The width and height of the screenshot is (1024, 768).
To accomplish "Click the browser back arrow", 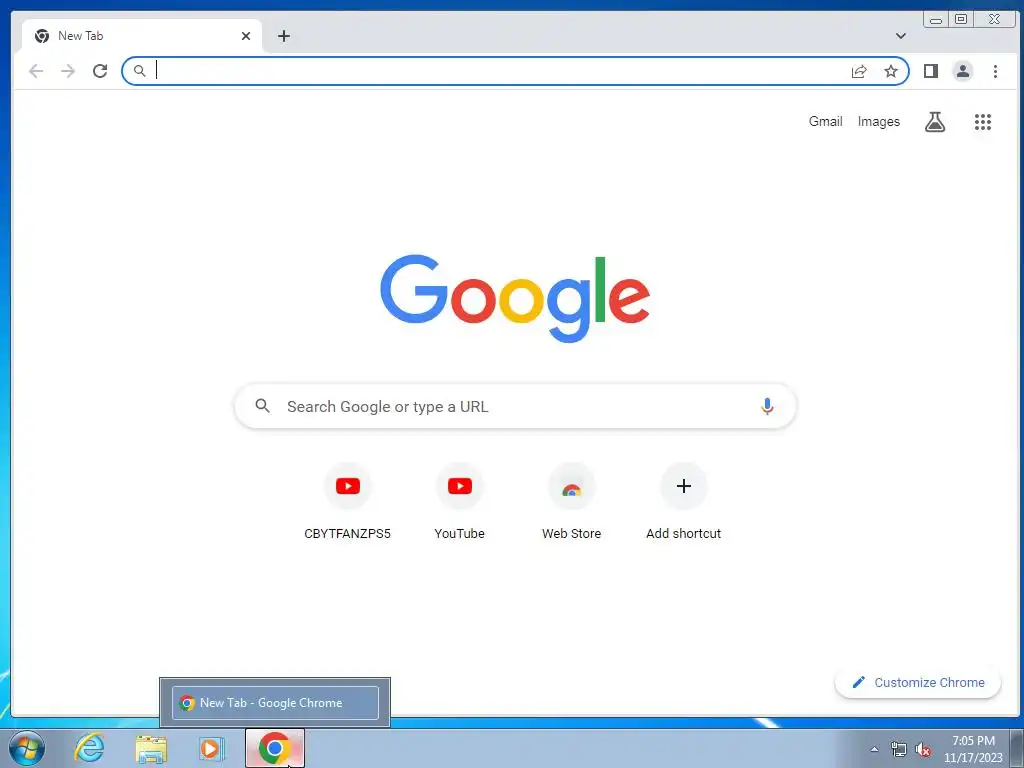I will point(36,71).
